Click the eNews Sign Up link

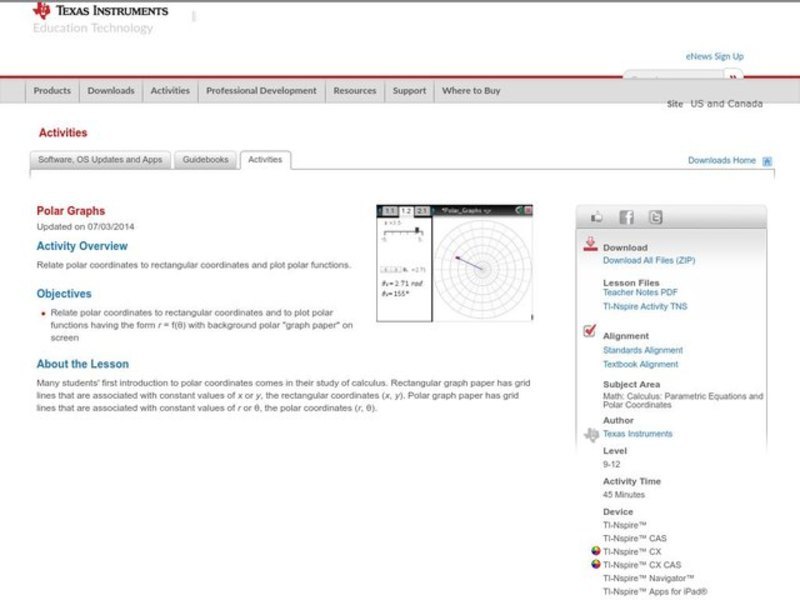click(x=714, y=56)
